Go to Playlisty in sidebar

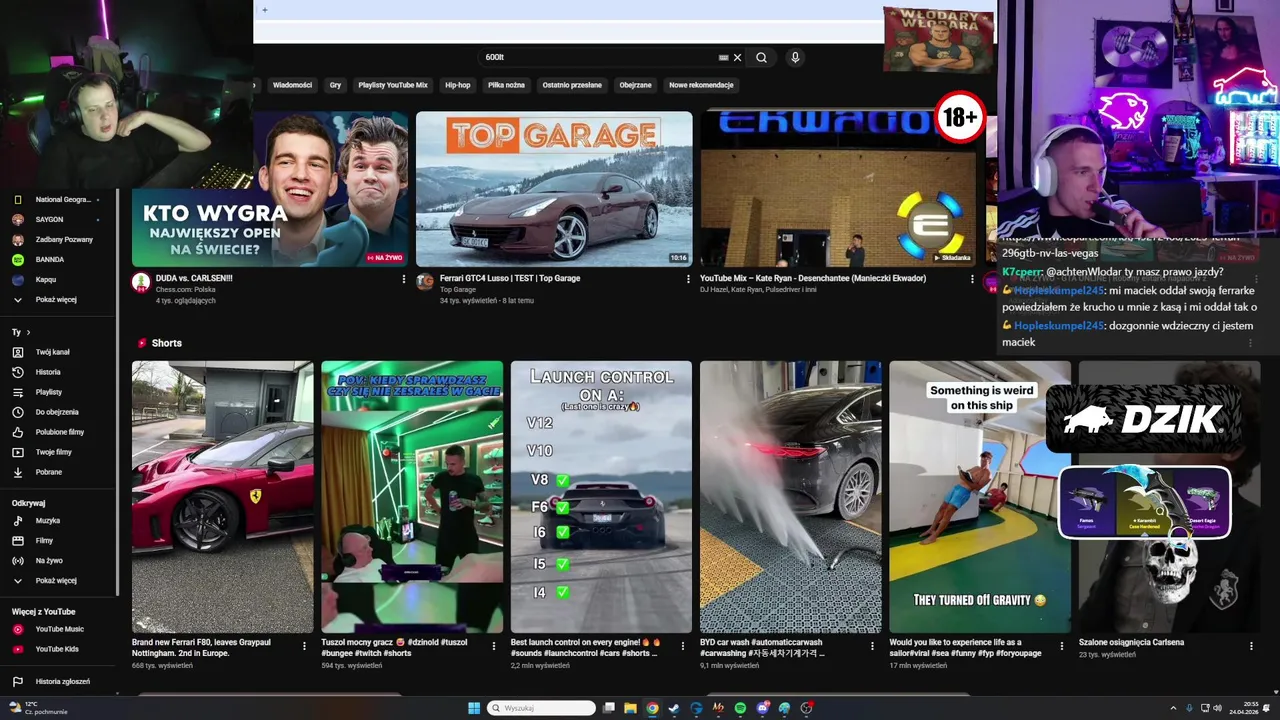48,392
